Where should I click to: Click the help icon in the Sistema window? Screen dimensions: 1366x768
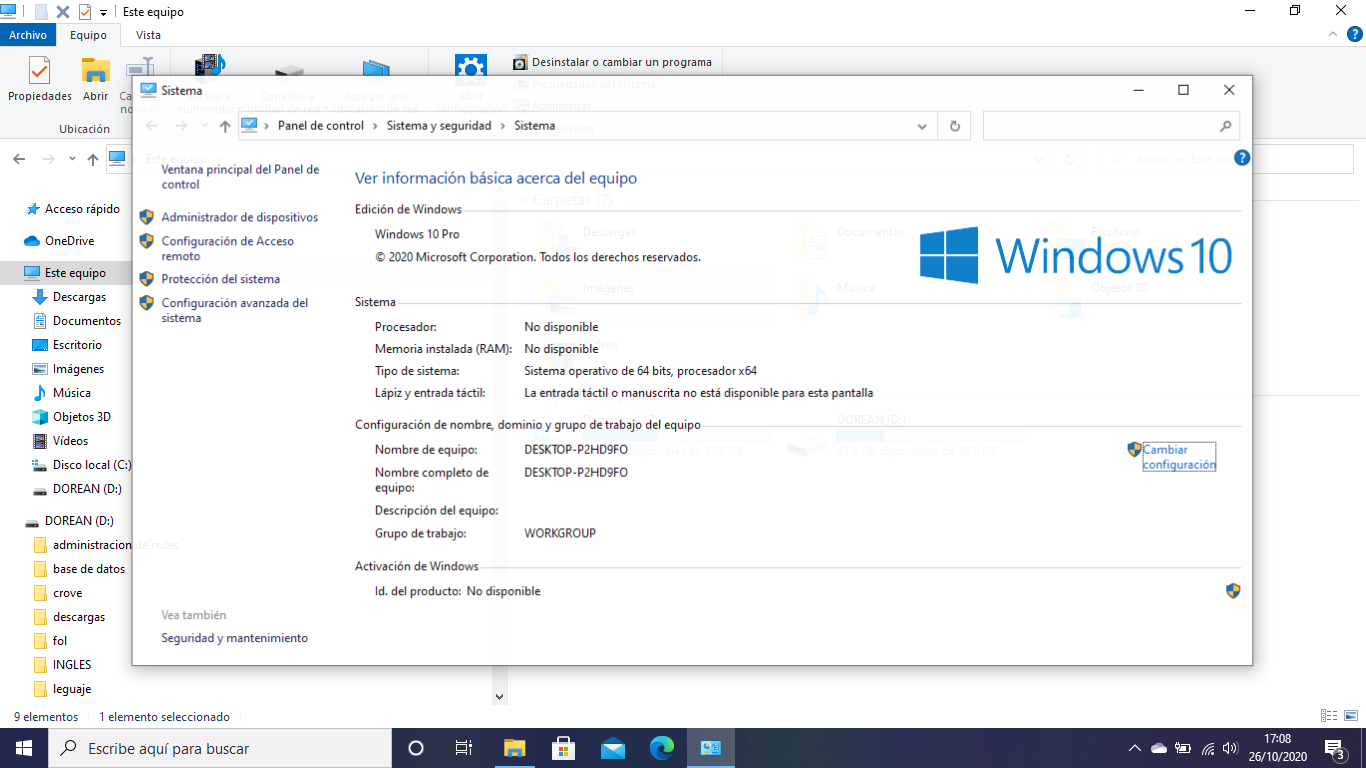point(1242,158)
